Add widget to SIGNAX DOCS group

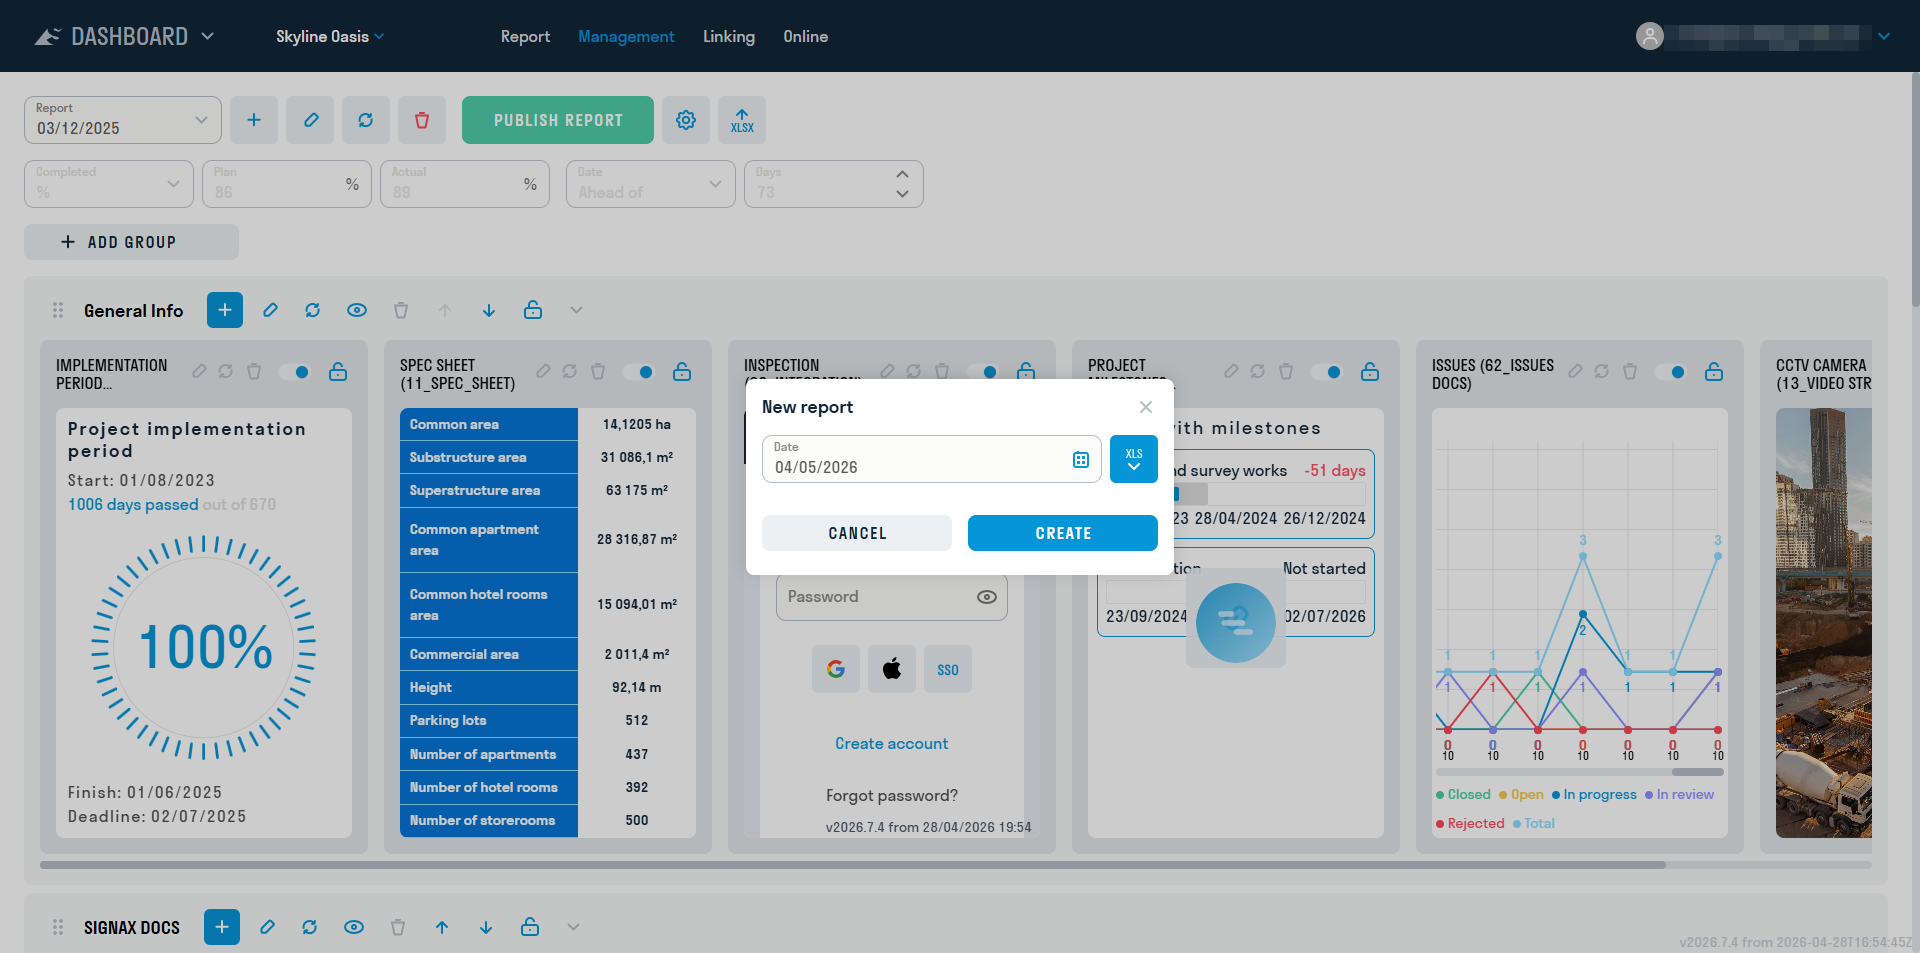[x=222, y=927]
